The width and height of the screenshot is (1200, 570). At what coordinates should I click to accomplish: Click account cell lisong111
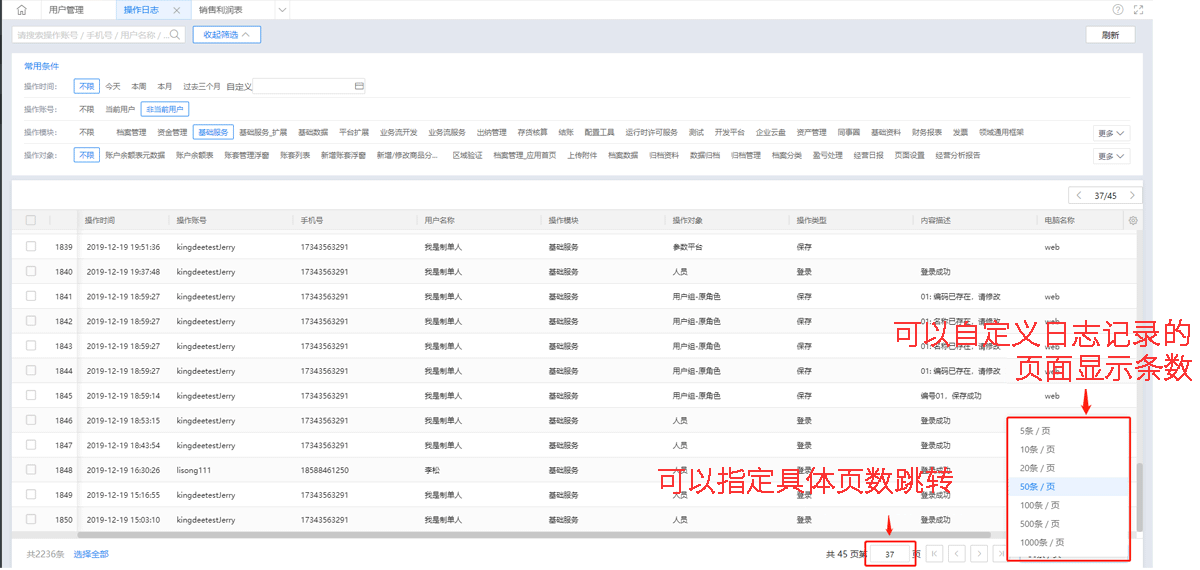pos(195,470)
